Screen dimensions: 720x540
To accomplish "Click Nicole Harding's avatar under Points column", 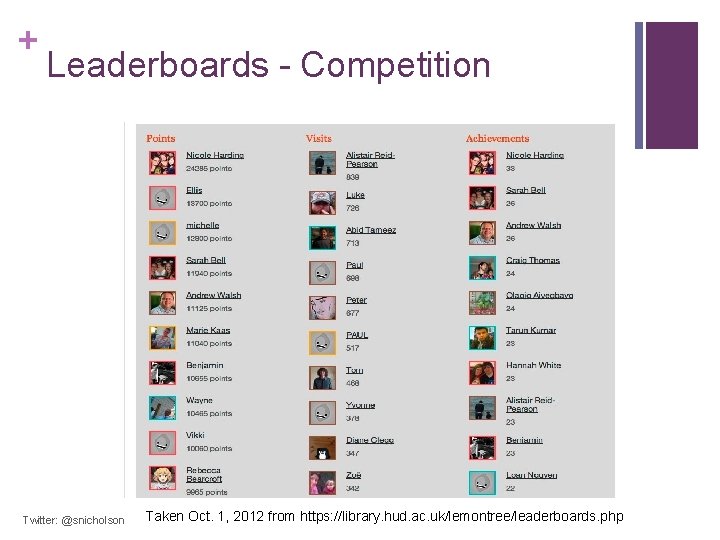I will (162, 163).
